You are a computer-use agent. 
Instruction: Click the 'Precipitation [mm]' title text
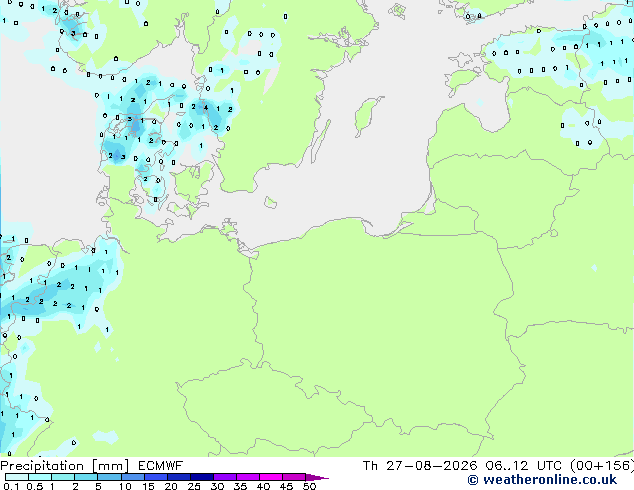(x=65, y=466)
